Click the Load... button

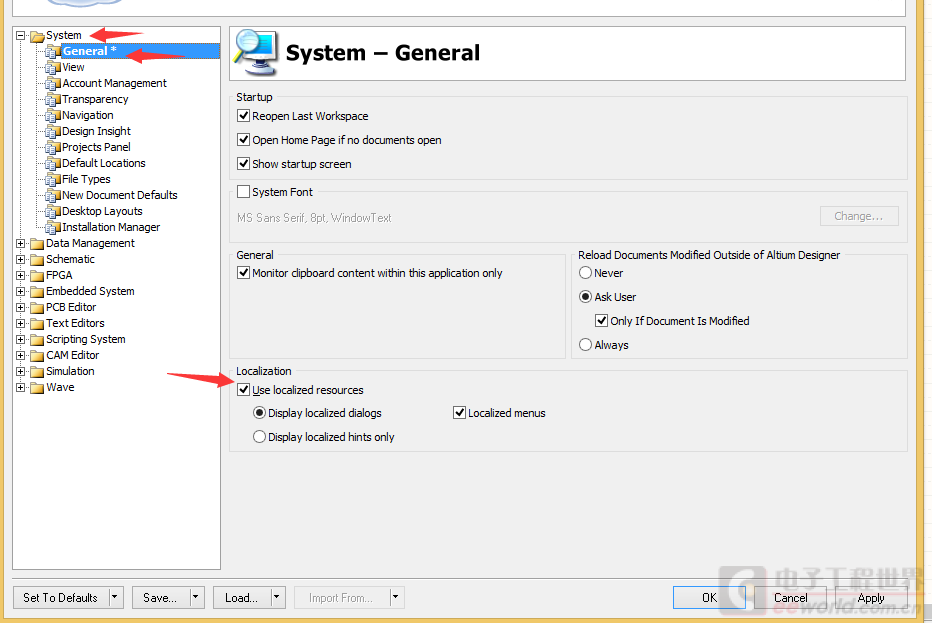click(x=242, y=597)
